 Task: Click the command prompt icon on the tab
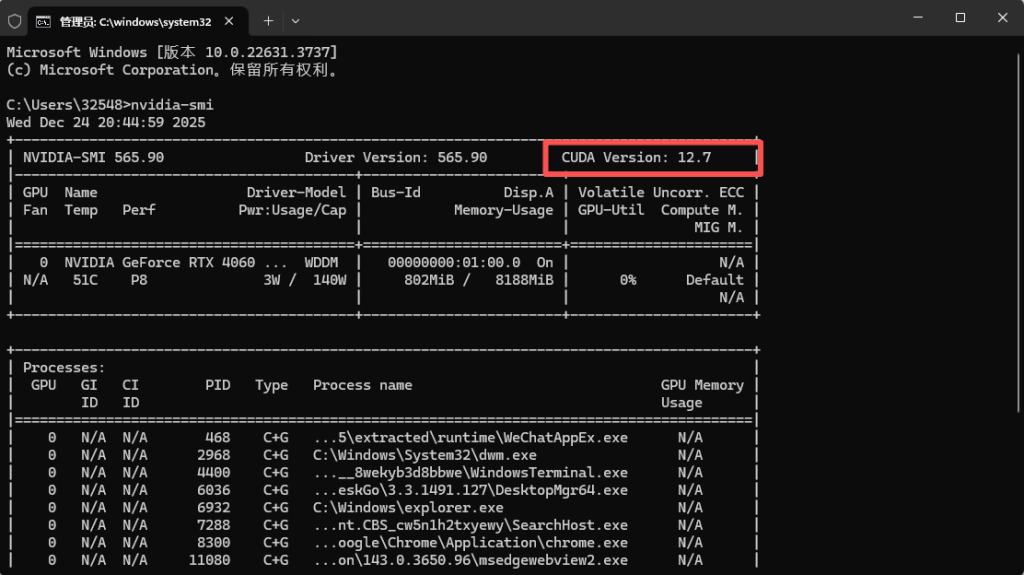click(44, 20)
